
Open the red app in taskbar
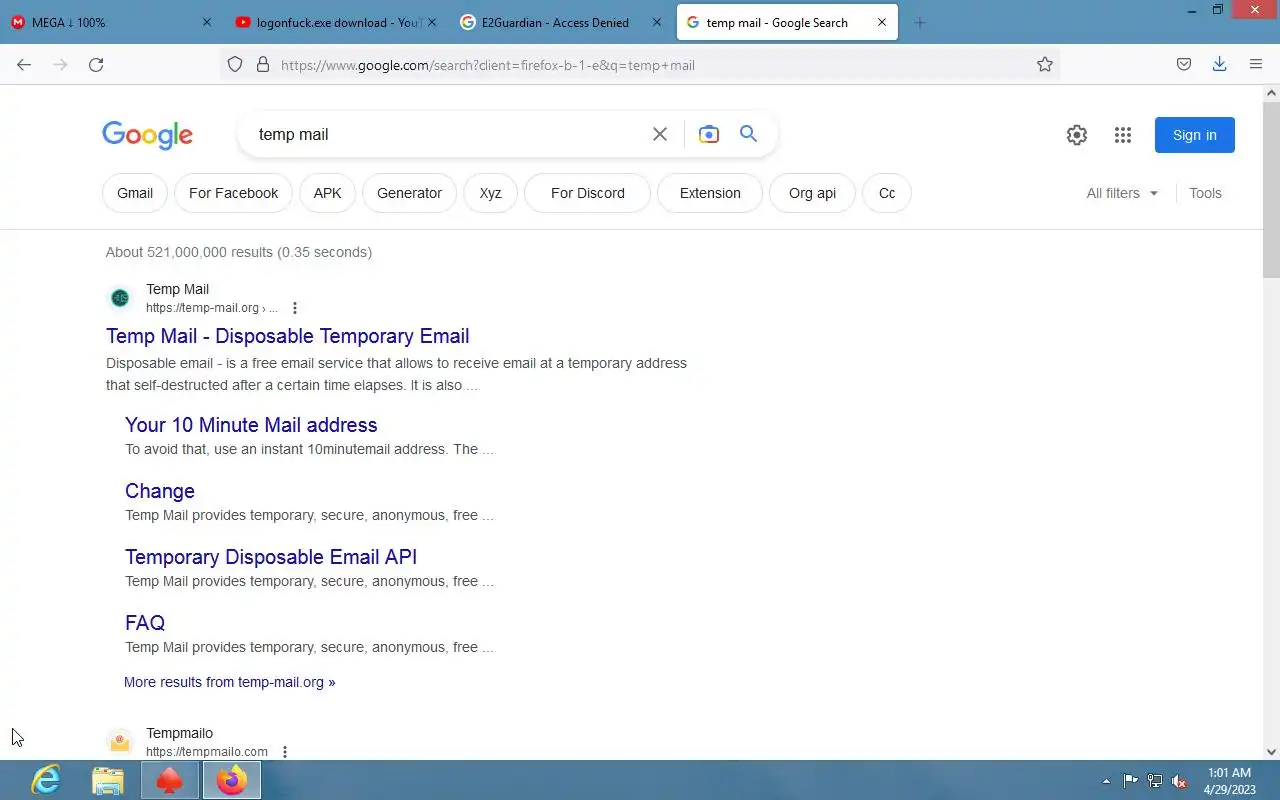coord(170,780)
